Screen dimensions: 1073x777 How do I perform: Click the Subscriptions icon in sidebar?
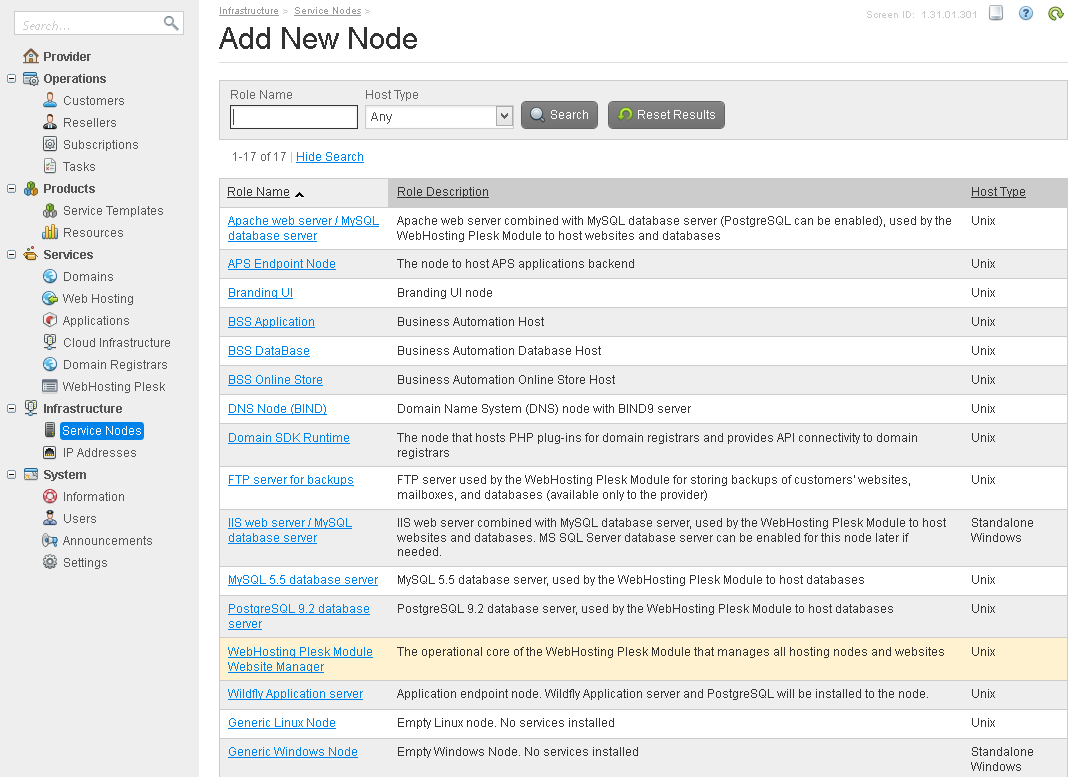50,144
